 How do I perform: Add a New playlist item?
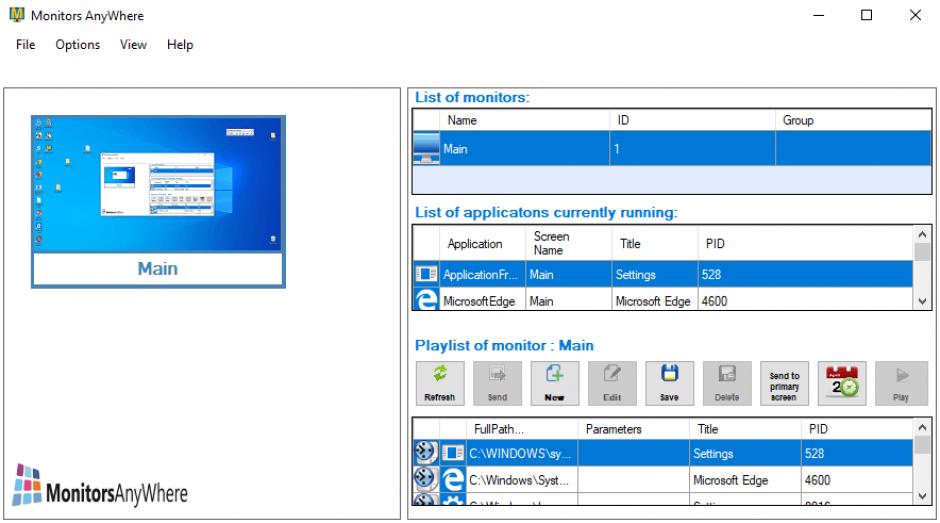tap(555, 382)
